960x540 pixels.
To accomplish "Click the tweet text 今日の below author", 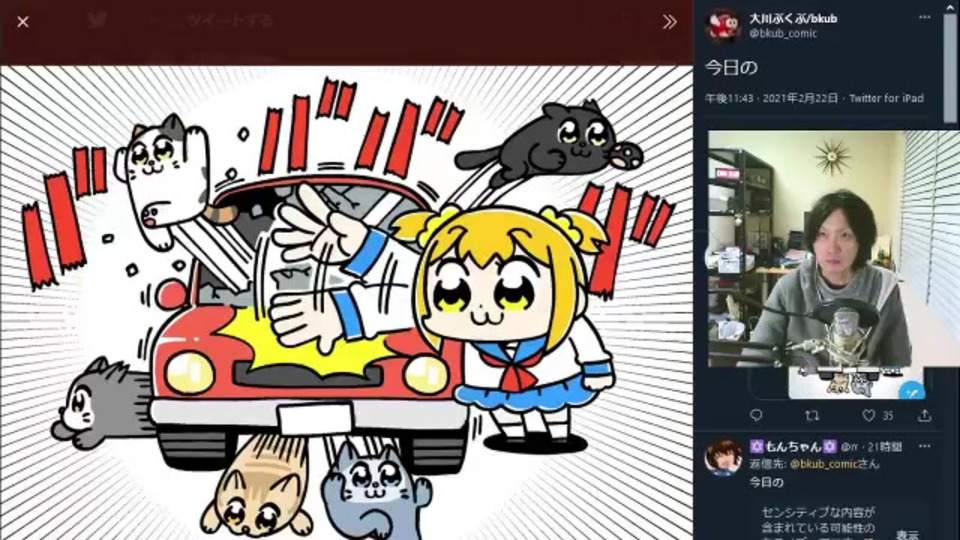I will pos(731,67).
